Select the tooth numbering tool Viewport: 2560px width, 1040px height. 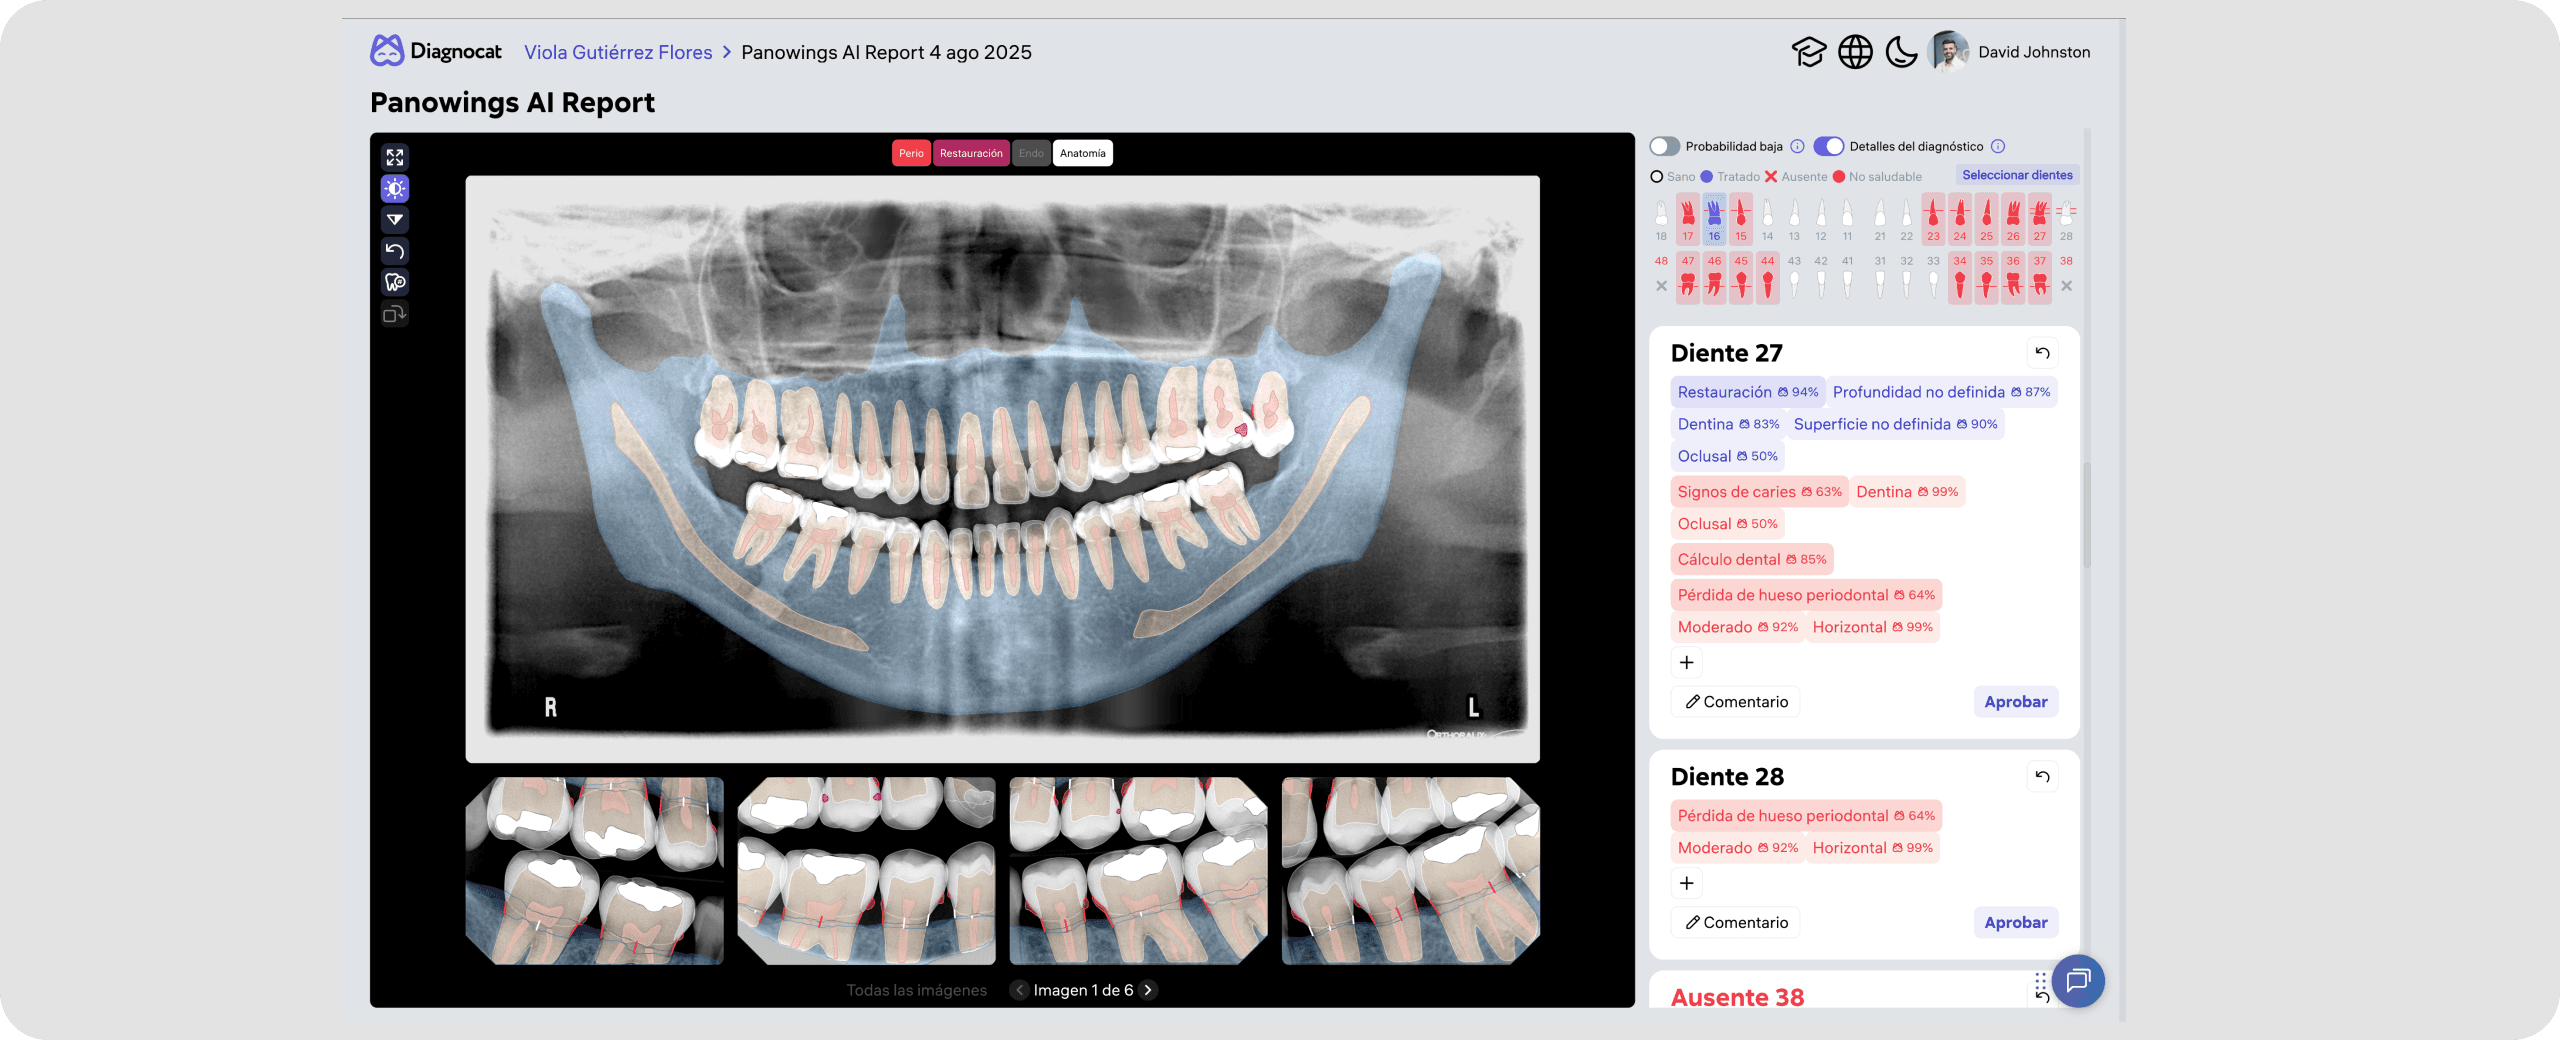click(x=395, y=282)
